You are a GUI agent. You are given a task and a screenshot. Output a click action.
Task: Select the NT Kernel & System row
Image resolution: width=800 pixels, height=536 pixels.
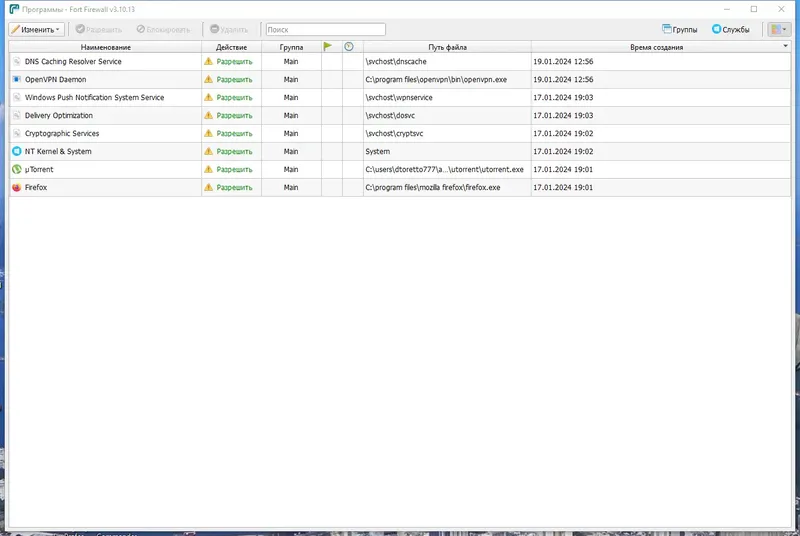(x=400, y=151)
